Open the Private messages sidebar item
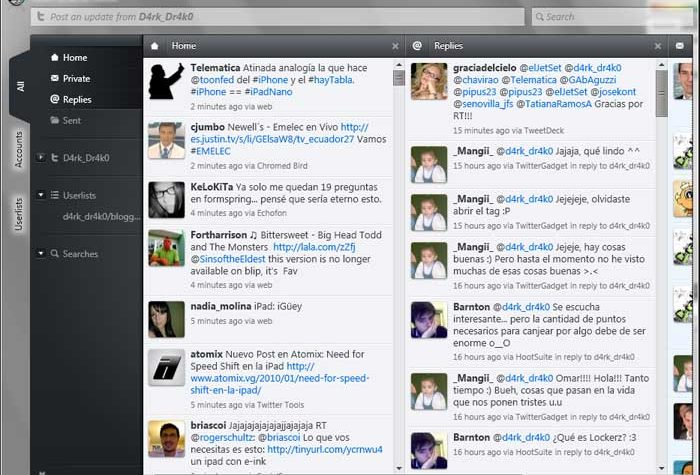This screenshot has height=475, width=700. [x=70, y=79]
